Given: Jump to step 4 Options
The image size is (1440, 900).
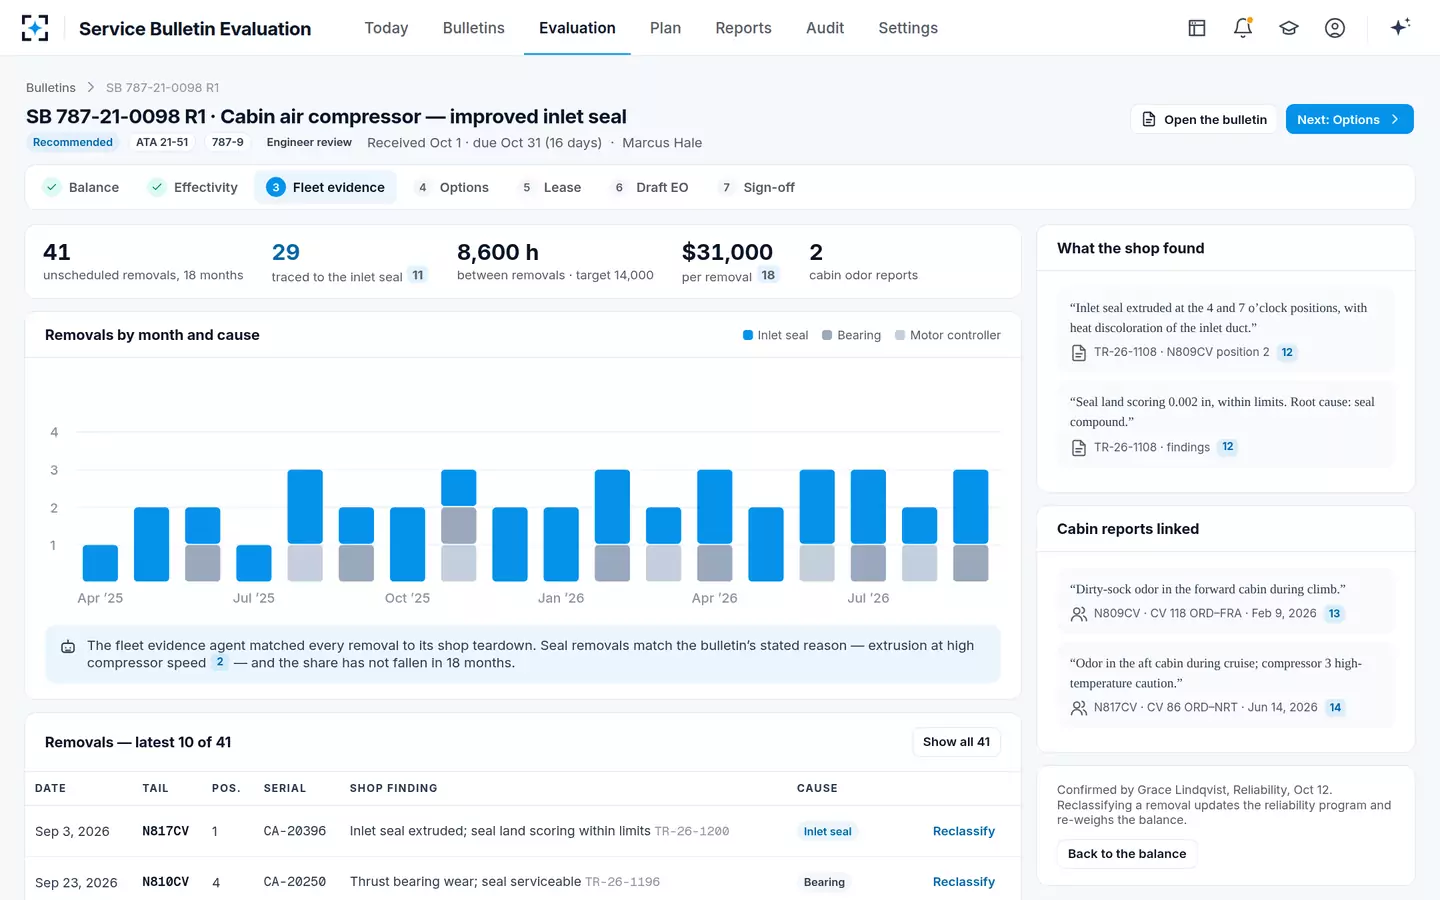Looking at the screenshot, I should 453,187.
